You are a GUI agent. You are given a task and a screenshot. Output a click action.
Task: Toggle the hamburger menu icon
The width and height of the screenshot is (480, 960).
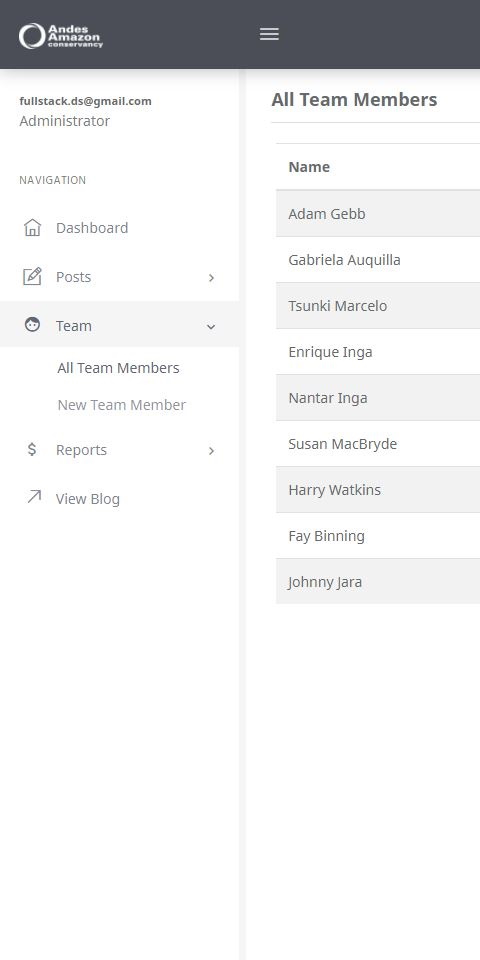(x=269, y=34)
